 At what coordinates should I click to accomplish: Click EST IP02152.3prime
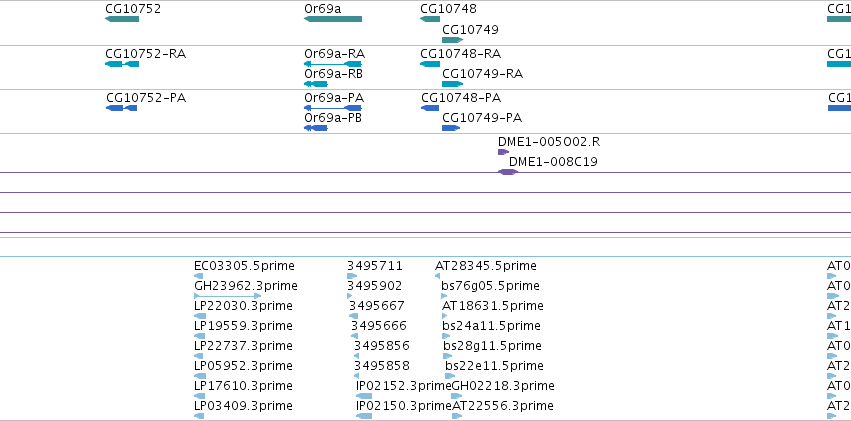click(364, 396)
